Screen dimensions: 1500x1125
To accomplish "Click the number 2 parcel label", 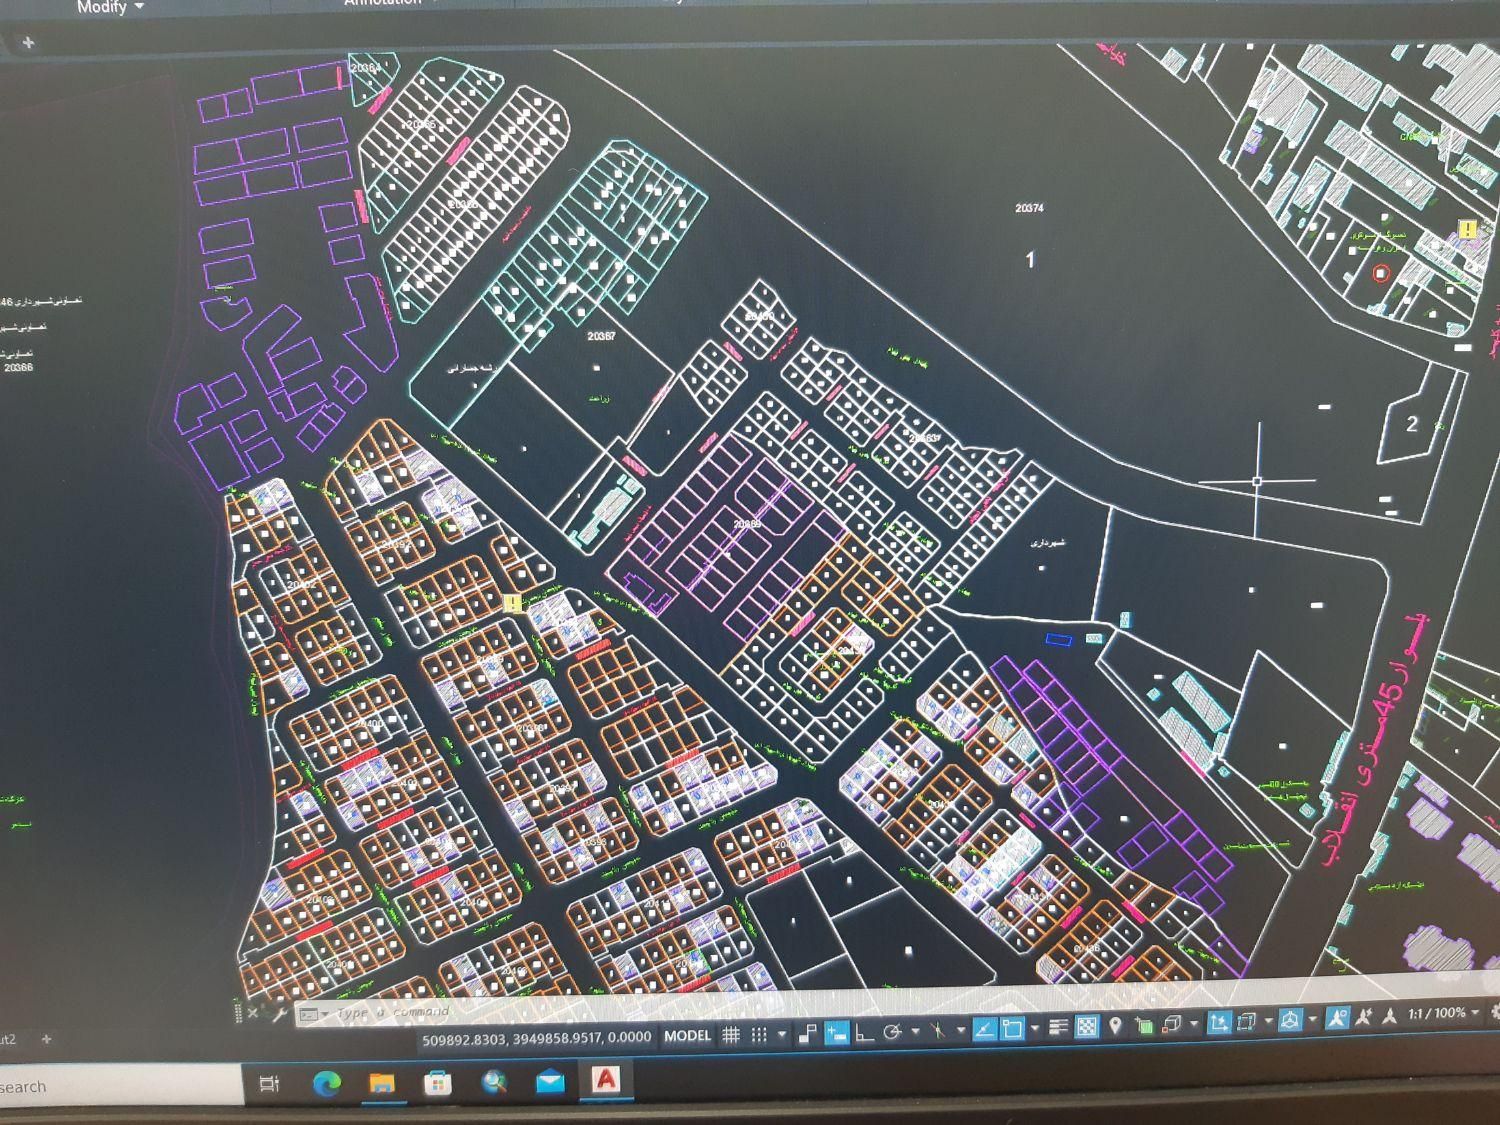I will (x=1412, y=423).
